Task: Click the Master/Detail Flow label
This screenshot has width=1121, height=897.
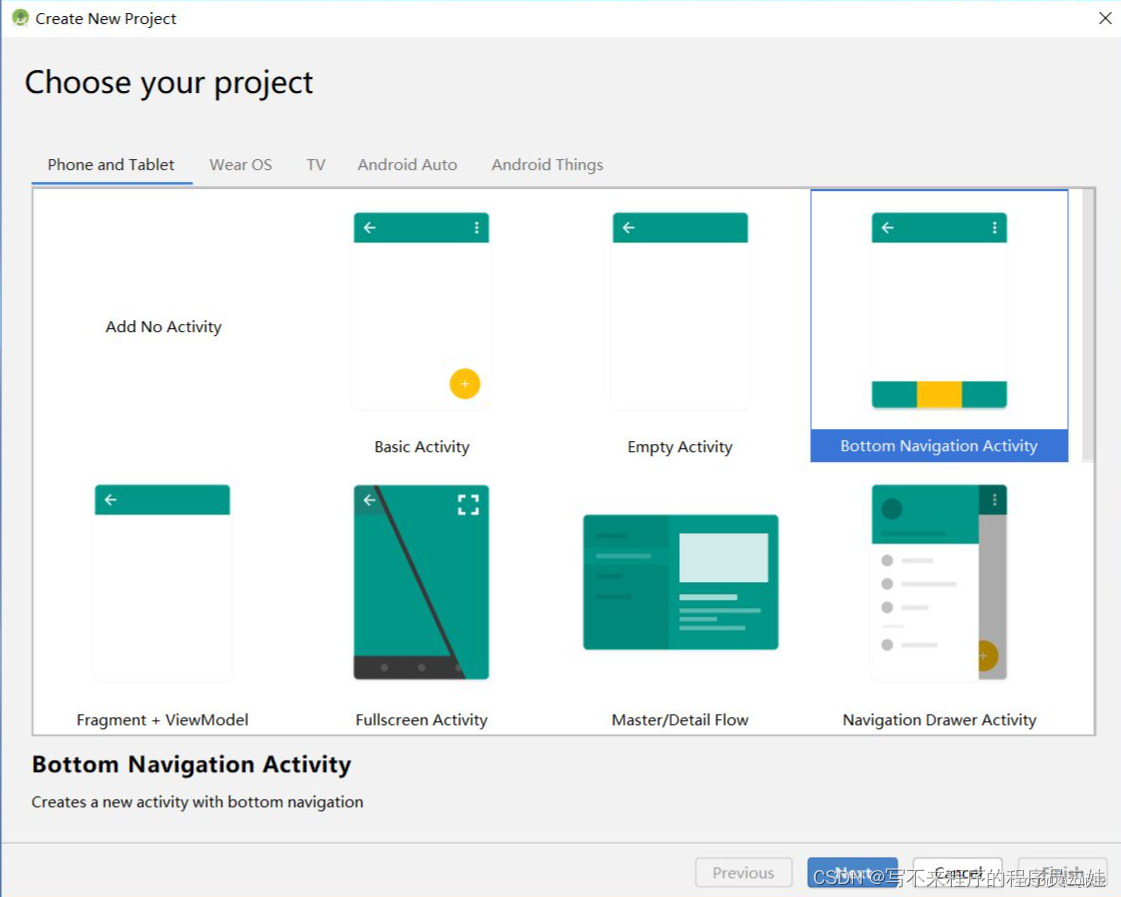Action: (680, 720)
